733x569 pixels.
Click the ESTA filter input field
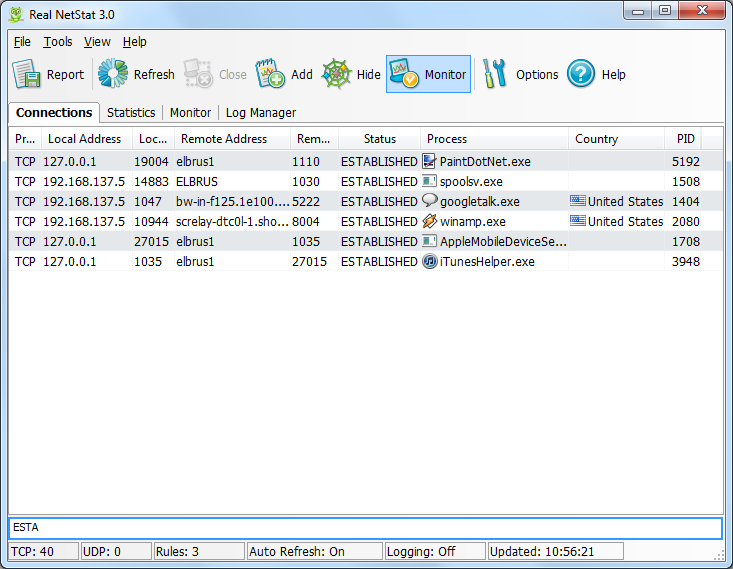(x=366, y=528)
